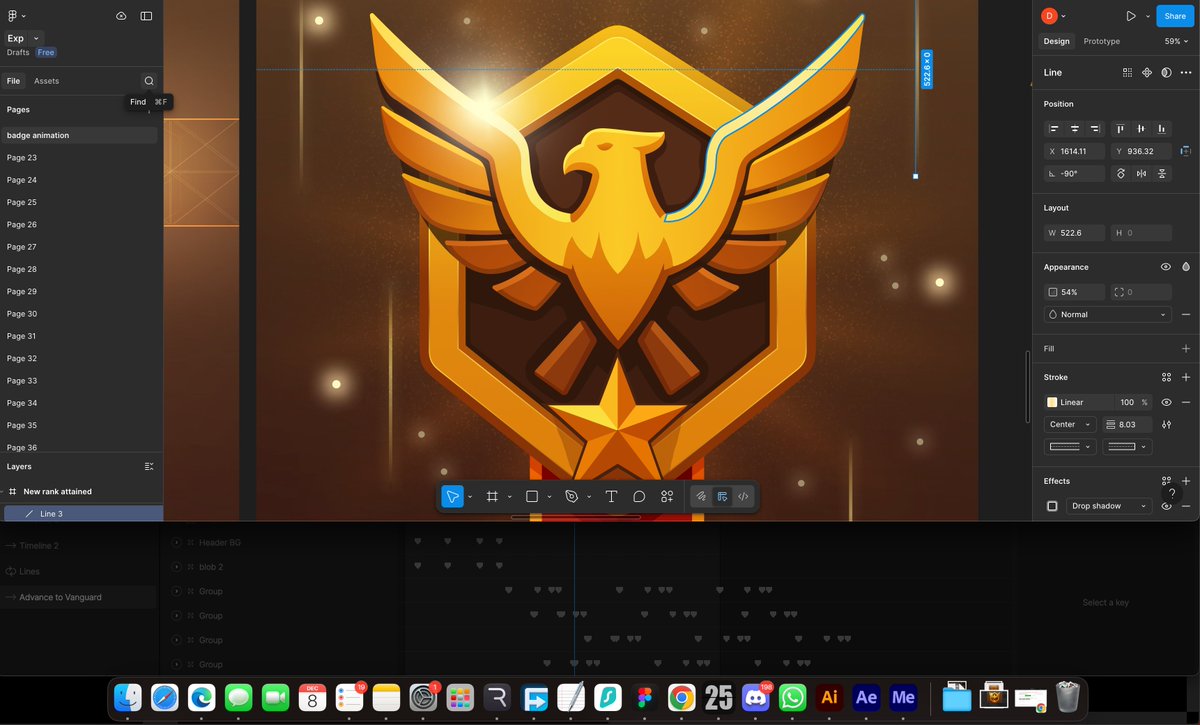Open the stroke position Center dropdown
The height and width of the screenshot is (725, 1200).
click(x=1069, y=424)
